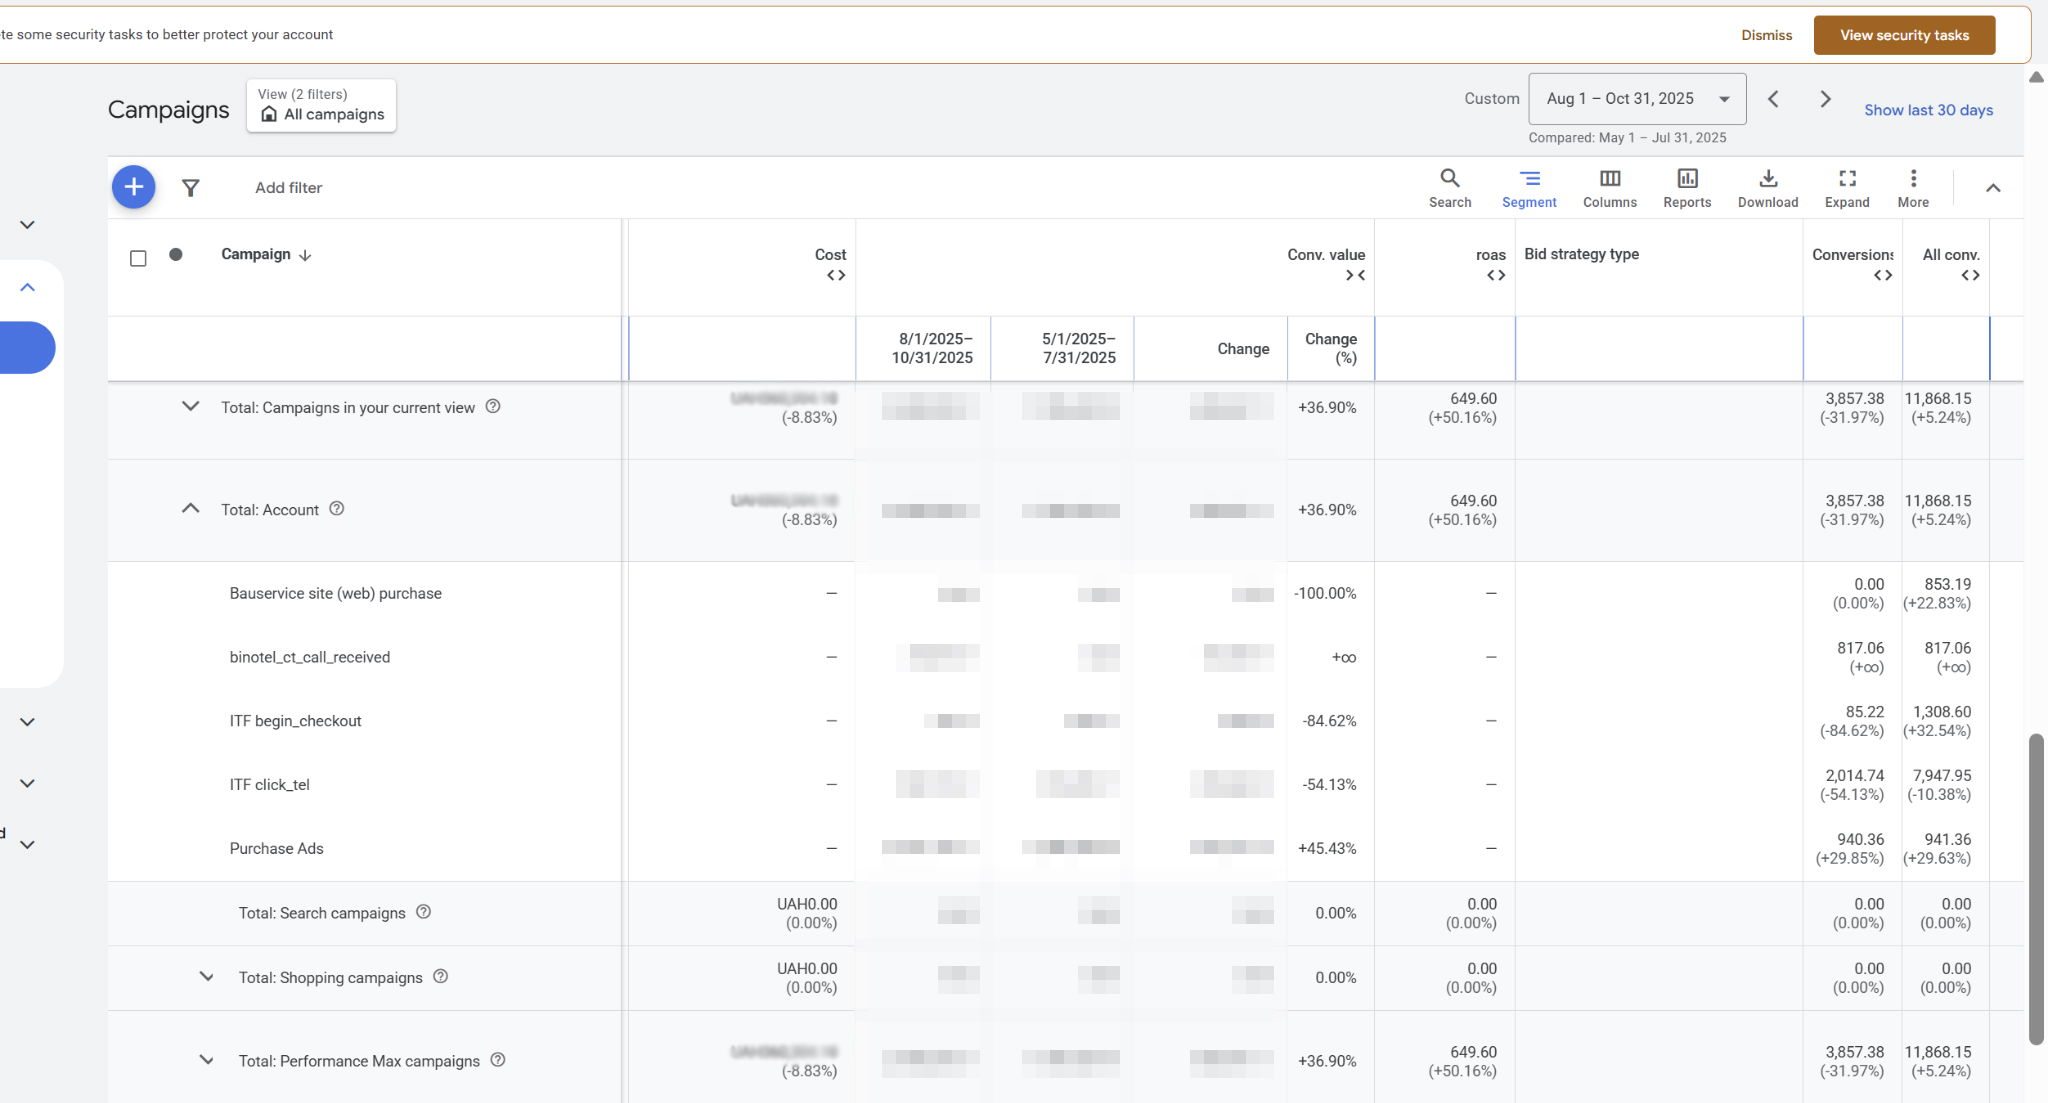Viewport: 2048px width, 1103px height.
Task: Open the Segment menu
Action: click(x=1529, y=188)
